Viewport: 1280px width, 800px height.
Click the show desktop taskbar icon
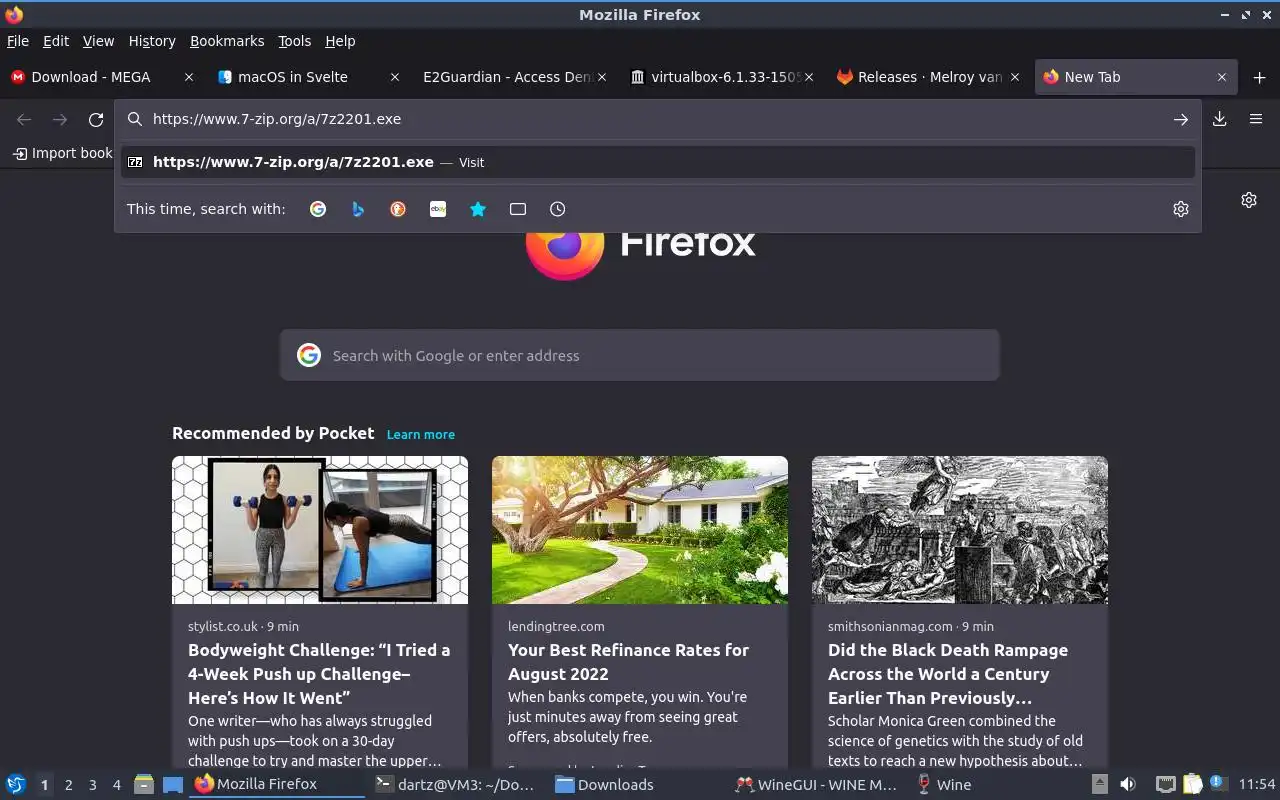point(173,784)
